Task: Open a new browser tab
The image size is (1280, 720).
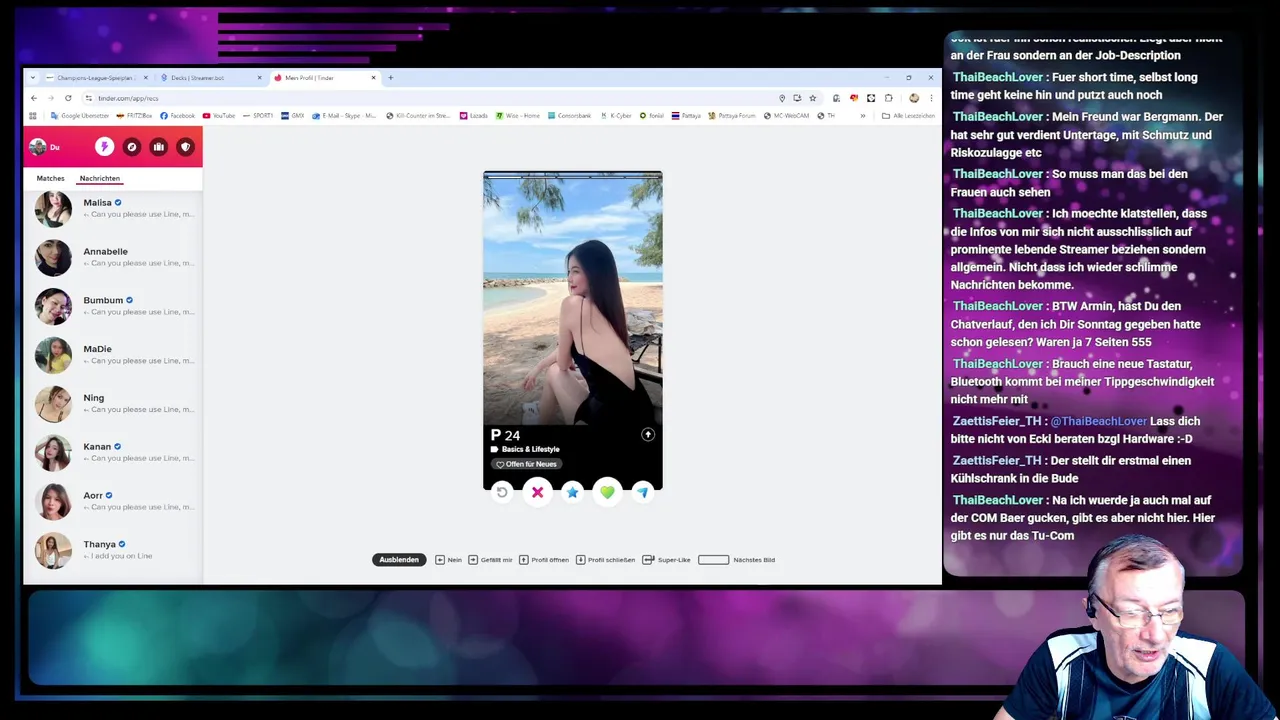Action: tap(390, 78)
